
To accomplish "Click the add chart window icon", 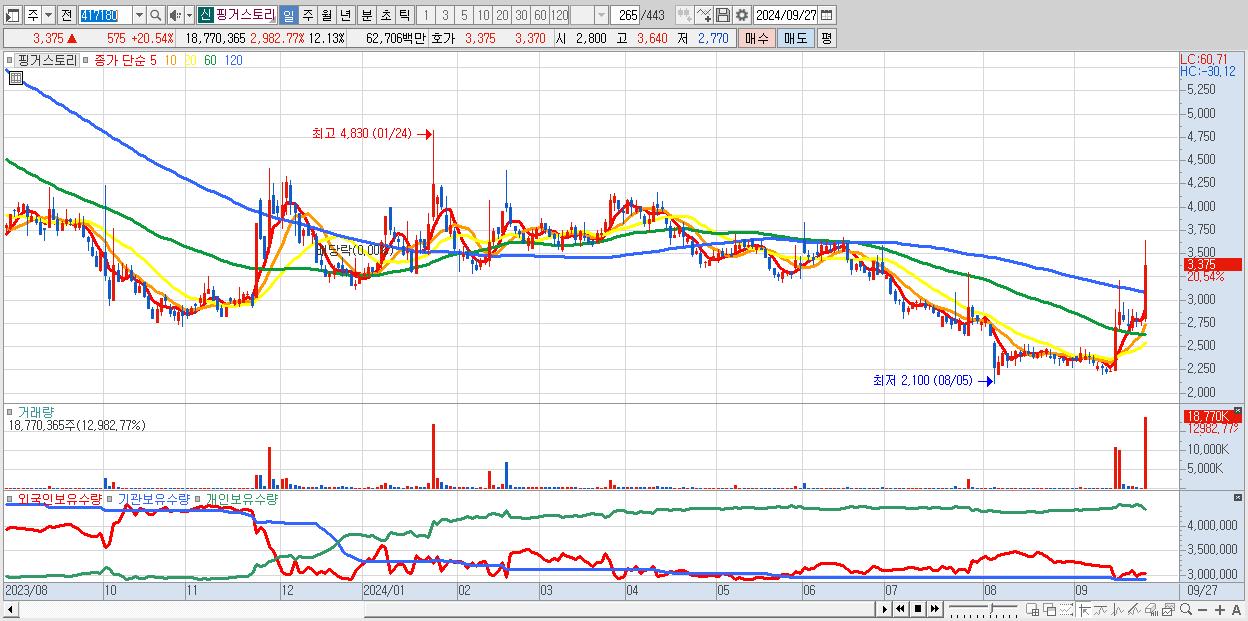I will pyautogui.click(x=1033, y=609).
